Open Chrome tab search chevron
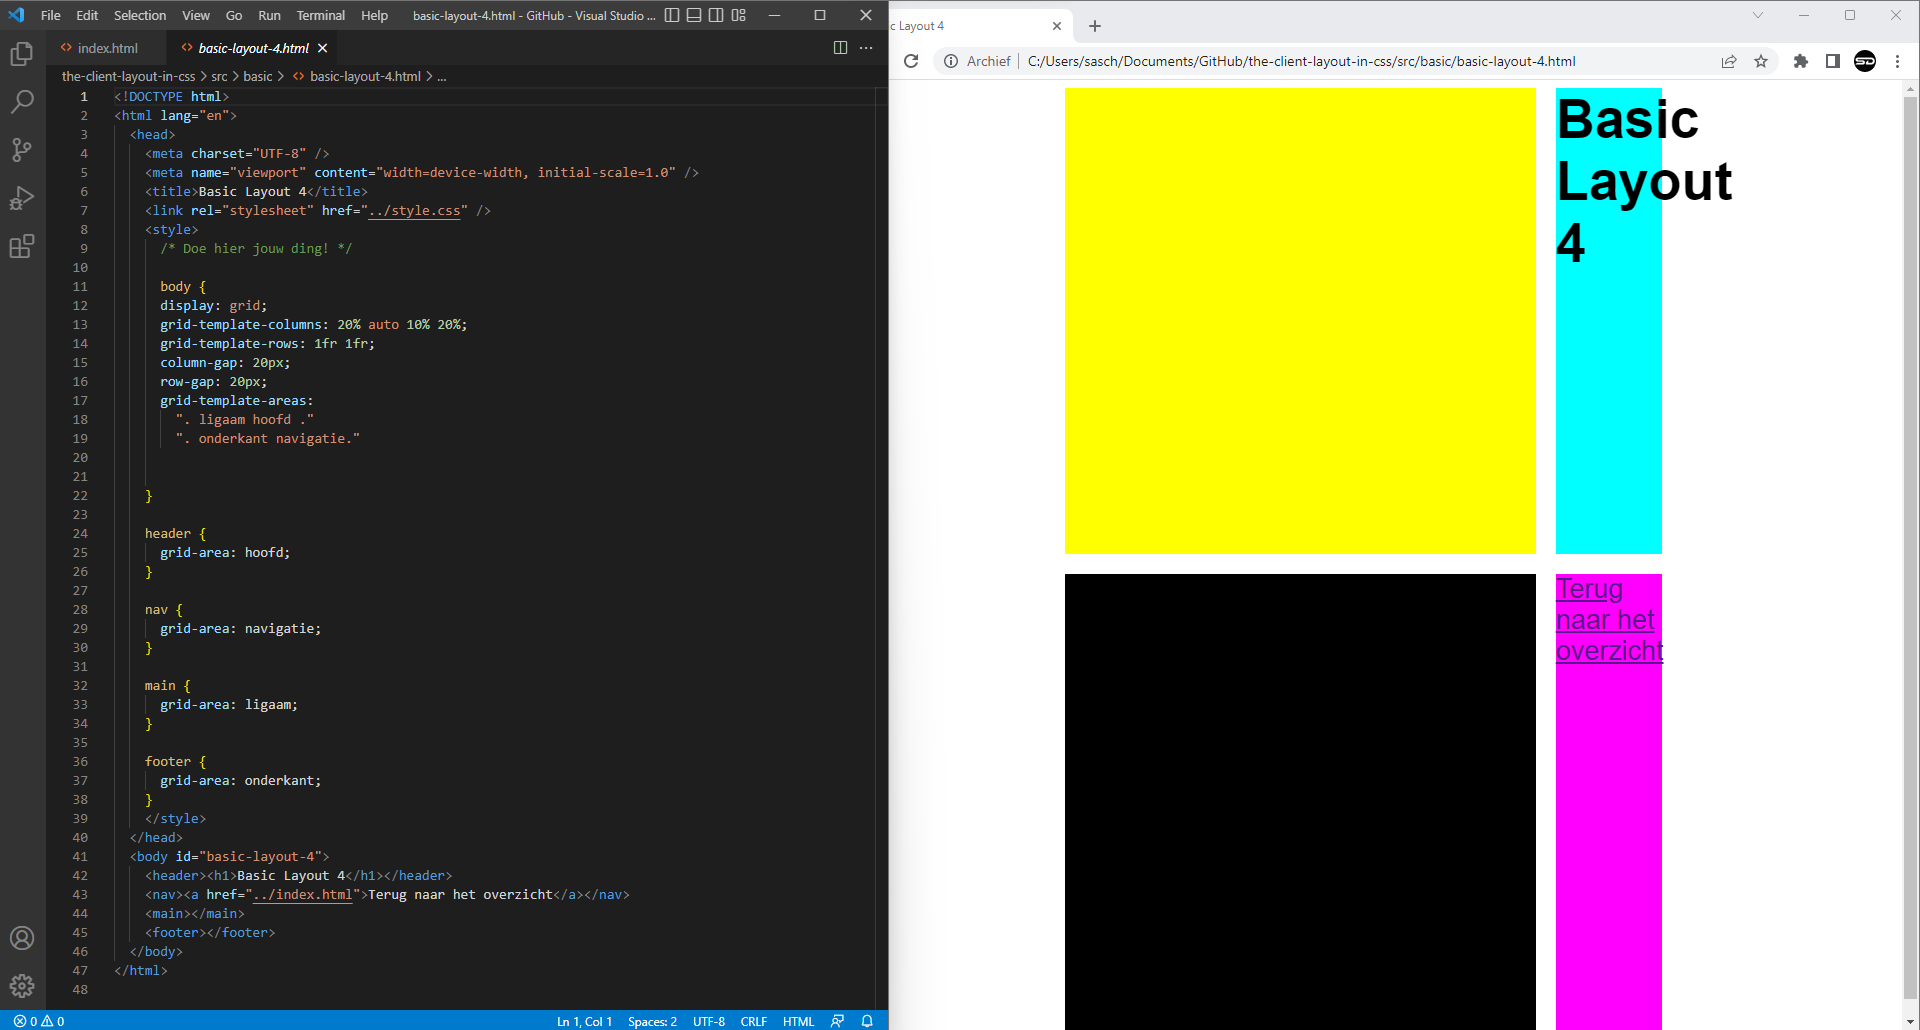This screenshot has width=1920, height=1030. coord(1757,15)
